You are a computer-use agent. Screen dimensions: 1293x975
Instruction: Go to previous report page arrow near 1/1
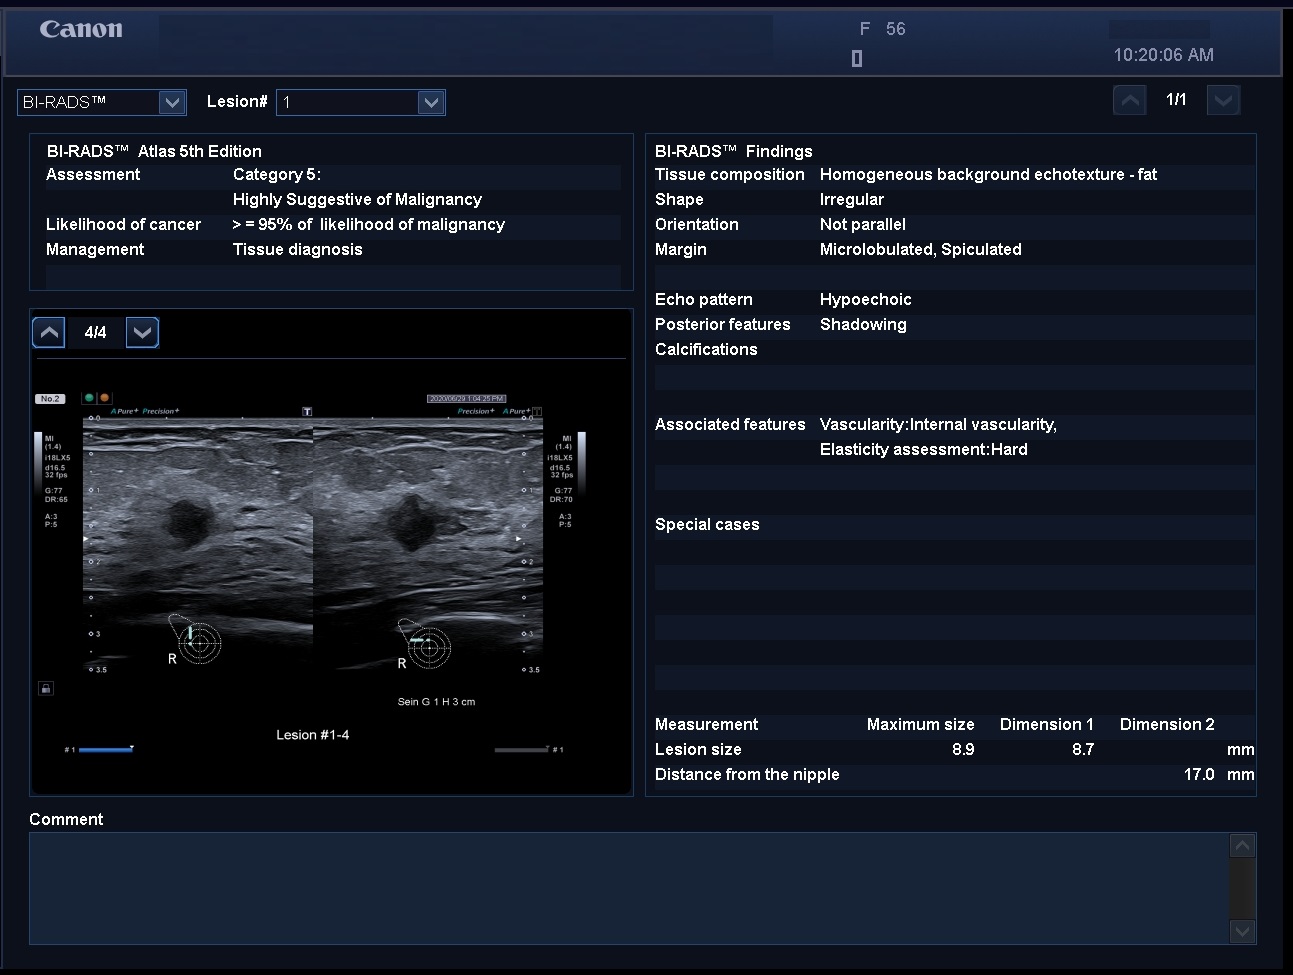[x=1129, y=100]
